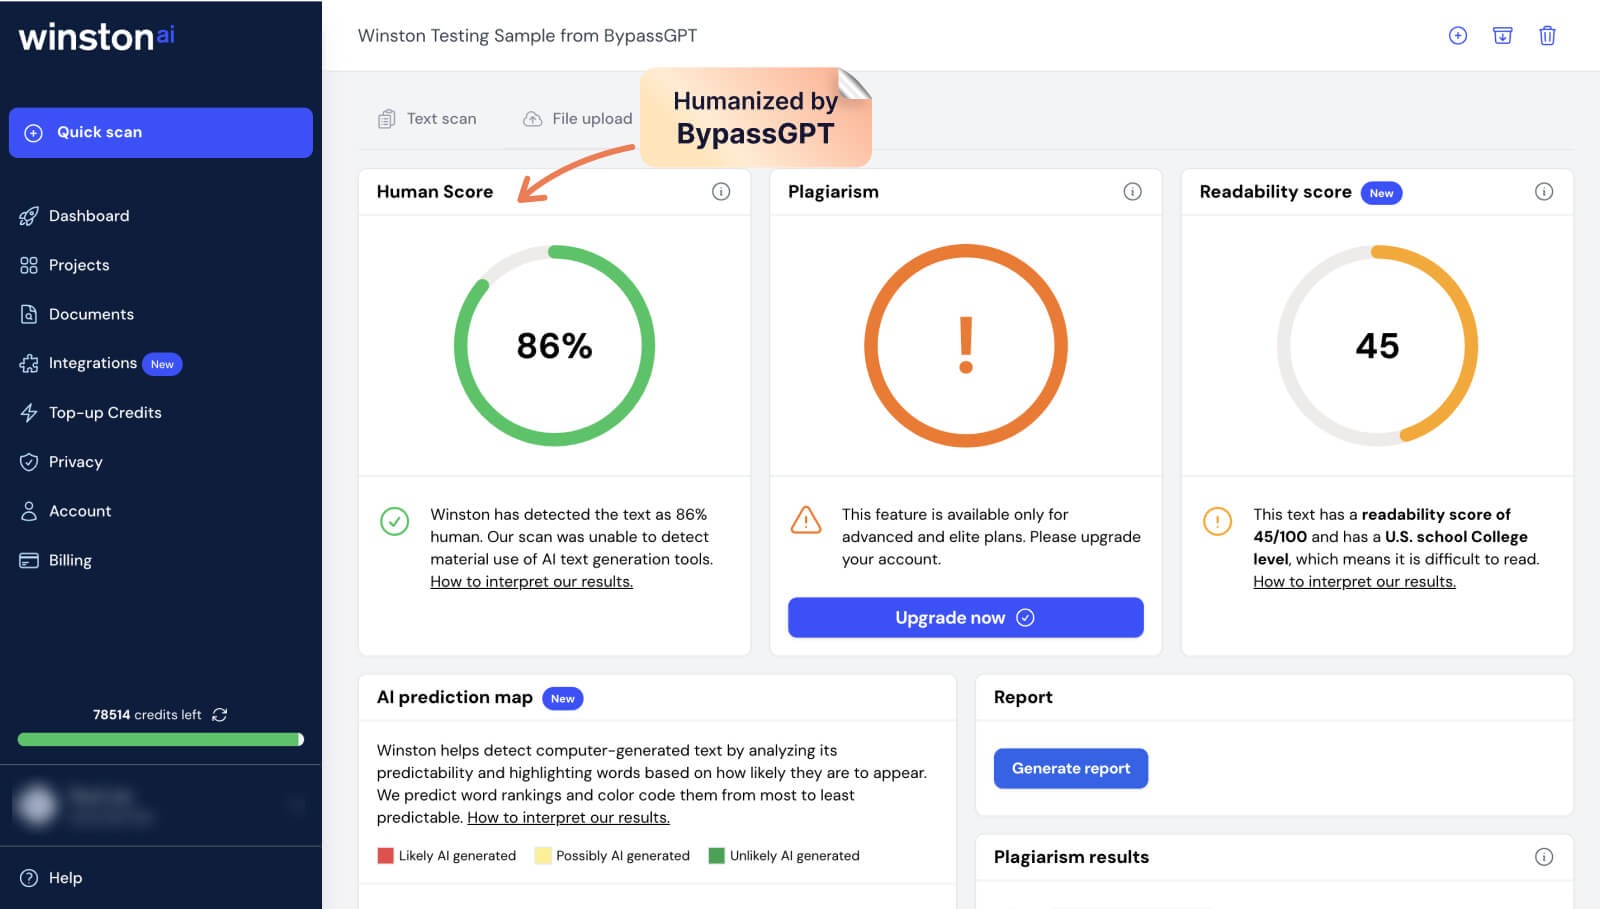The image size is (1600, 909).
Task: Switch to the Text scan tab
Action: tap(427, 119)
